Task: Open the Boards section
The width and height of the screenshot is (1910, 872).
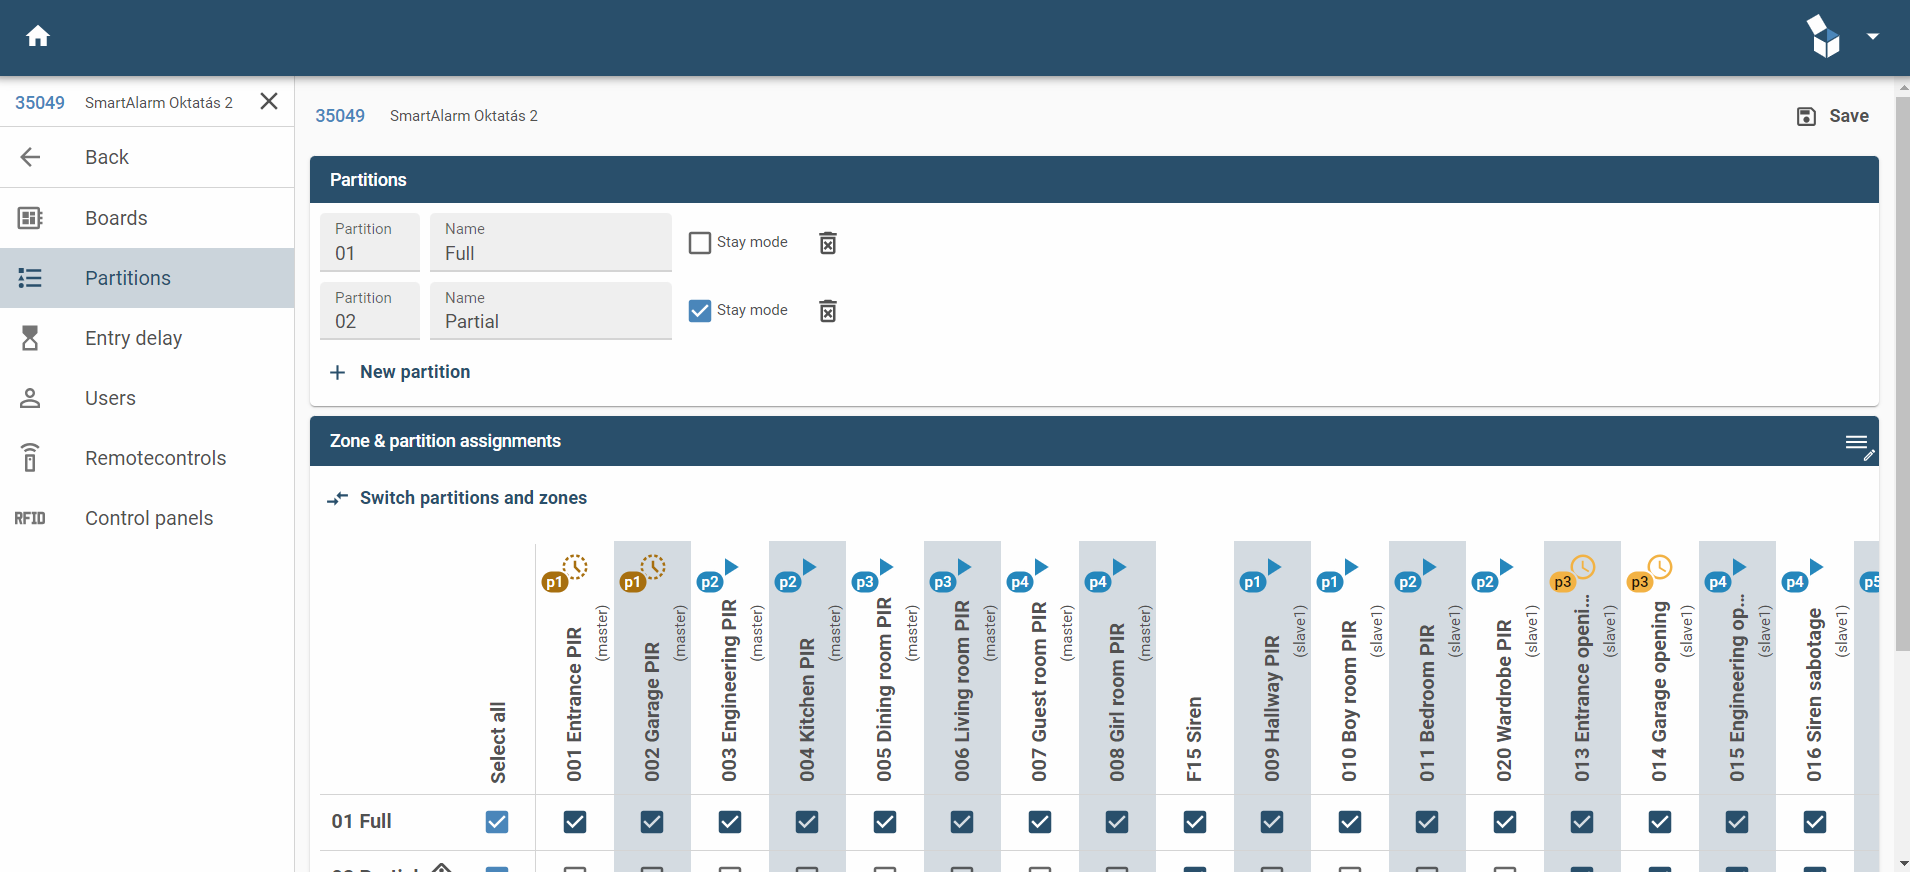Action: [x=147, y=218]
